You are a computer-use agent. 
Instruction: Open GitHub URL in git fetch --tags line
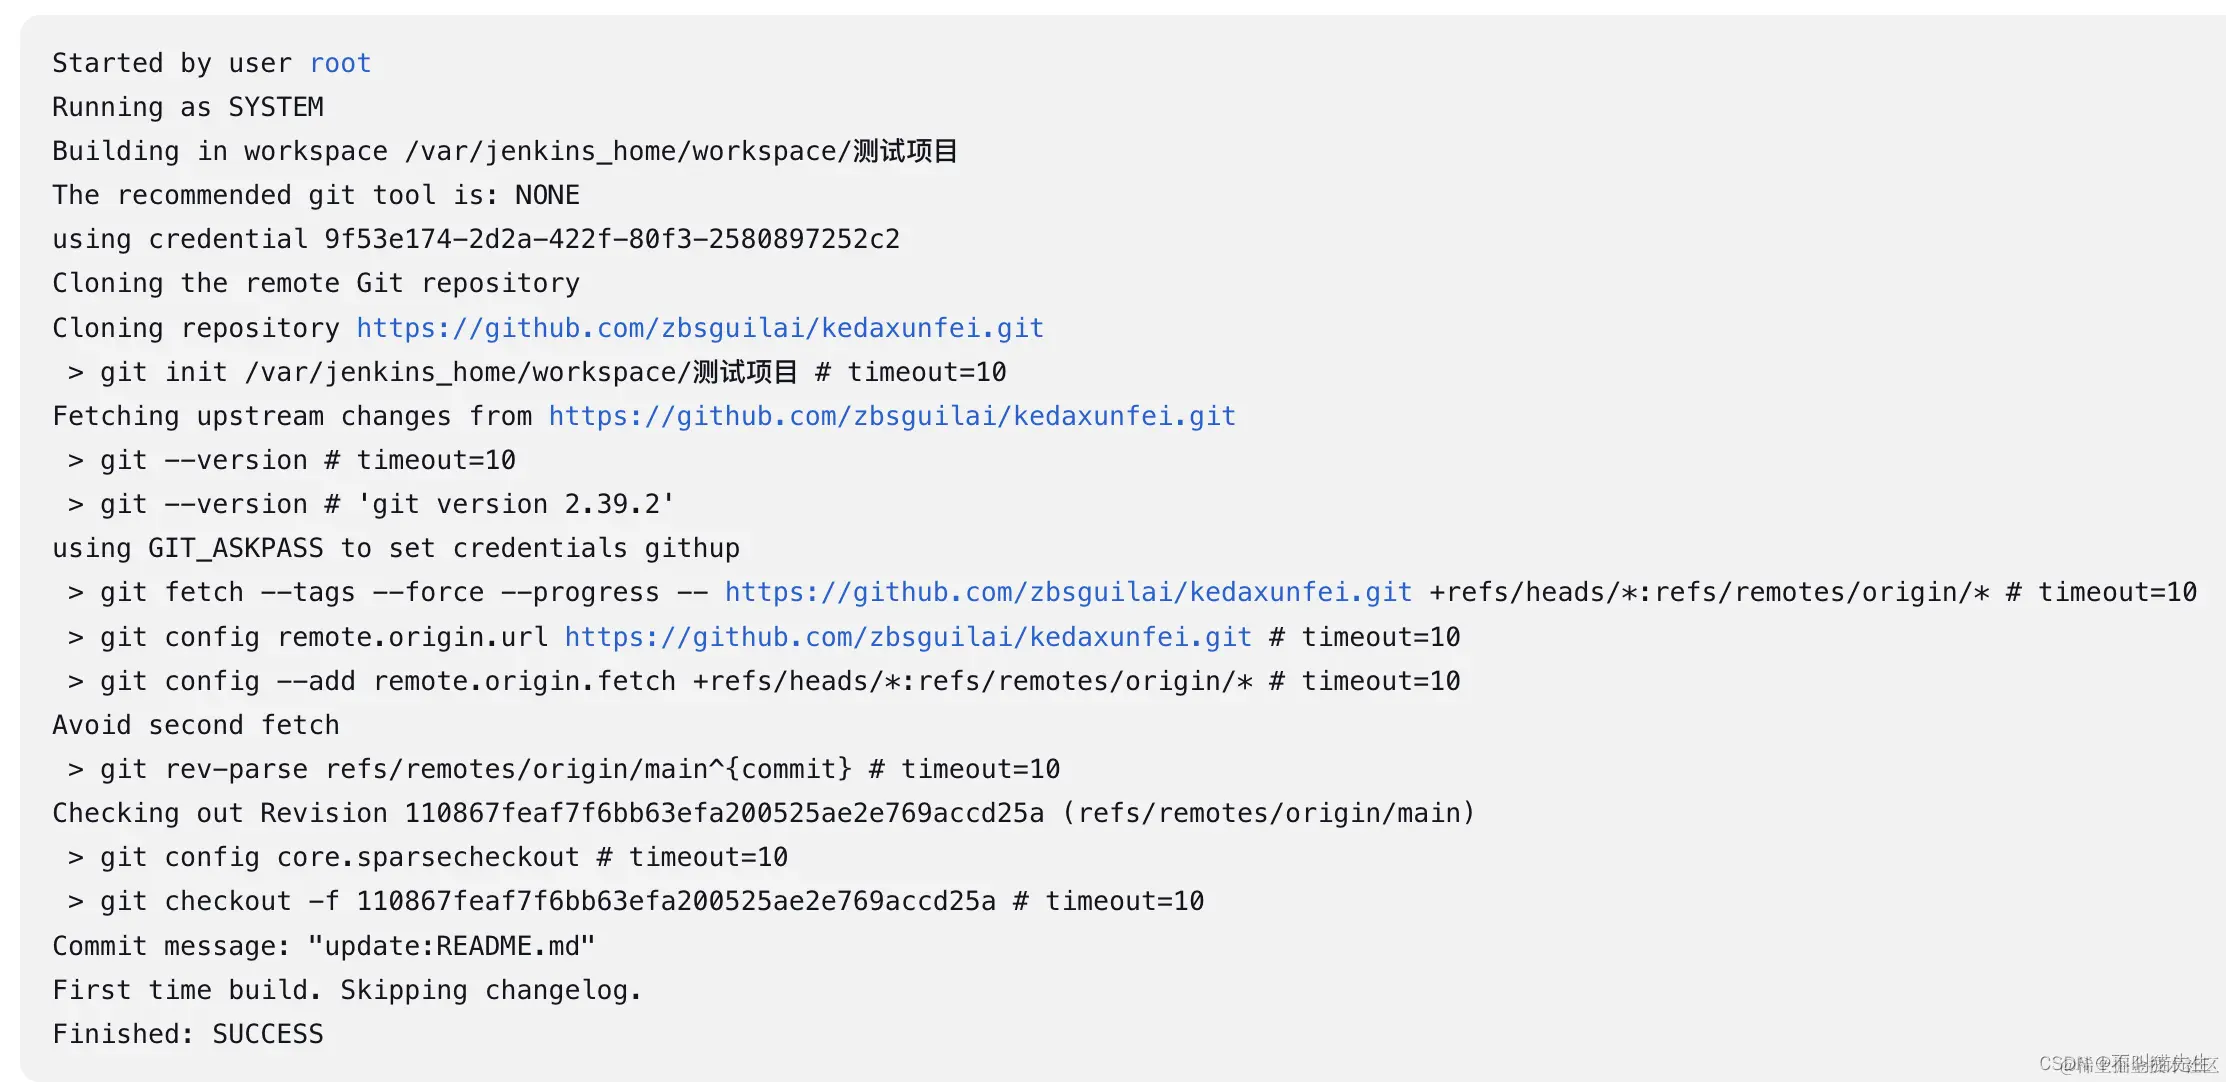(1068, 592)
